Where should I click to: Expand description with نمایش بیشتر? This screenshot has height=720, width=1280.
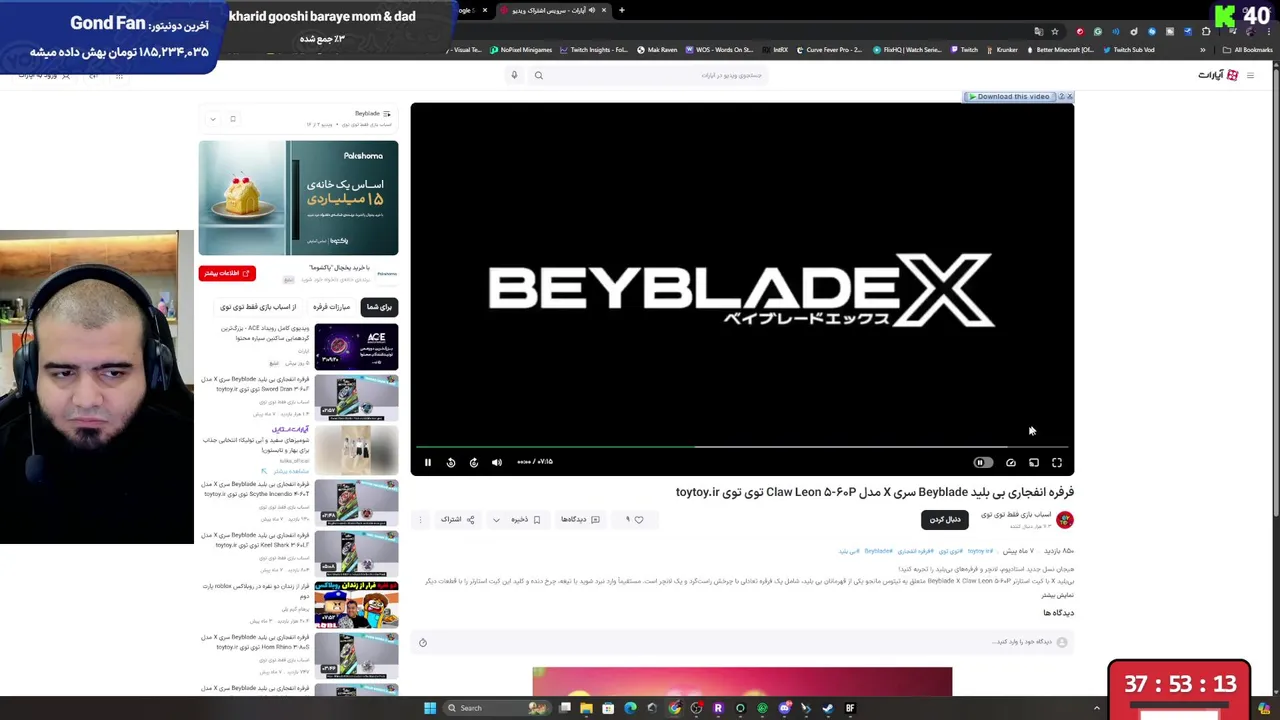click(1058, 595)
